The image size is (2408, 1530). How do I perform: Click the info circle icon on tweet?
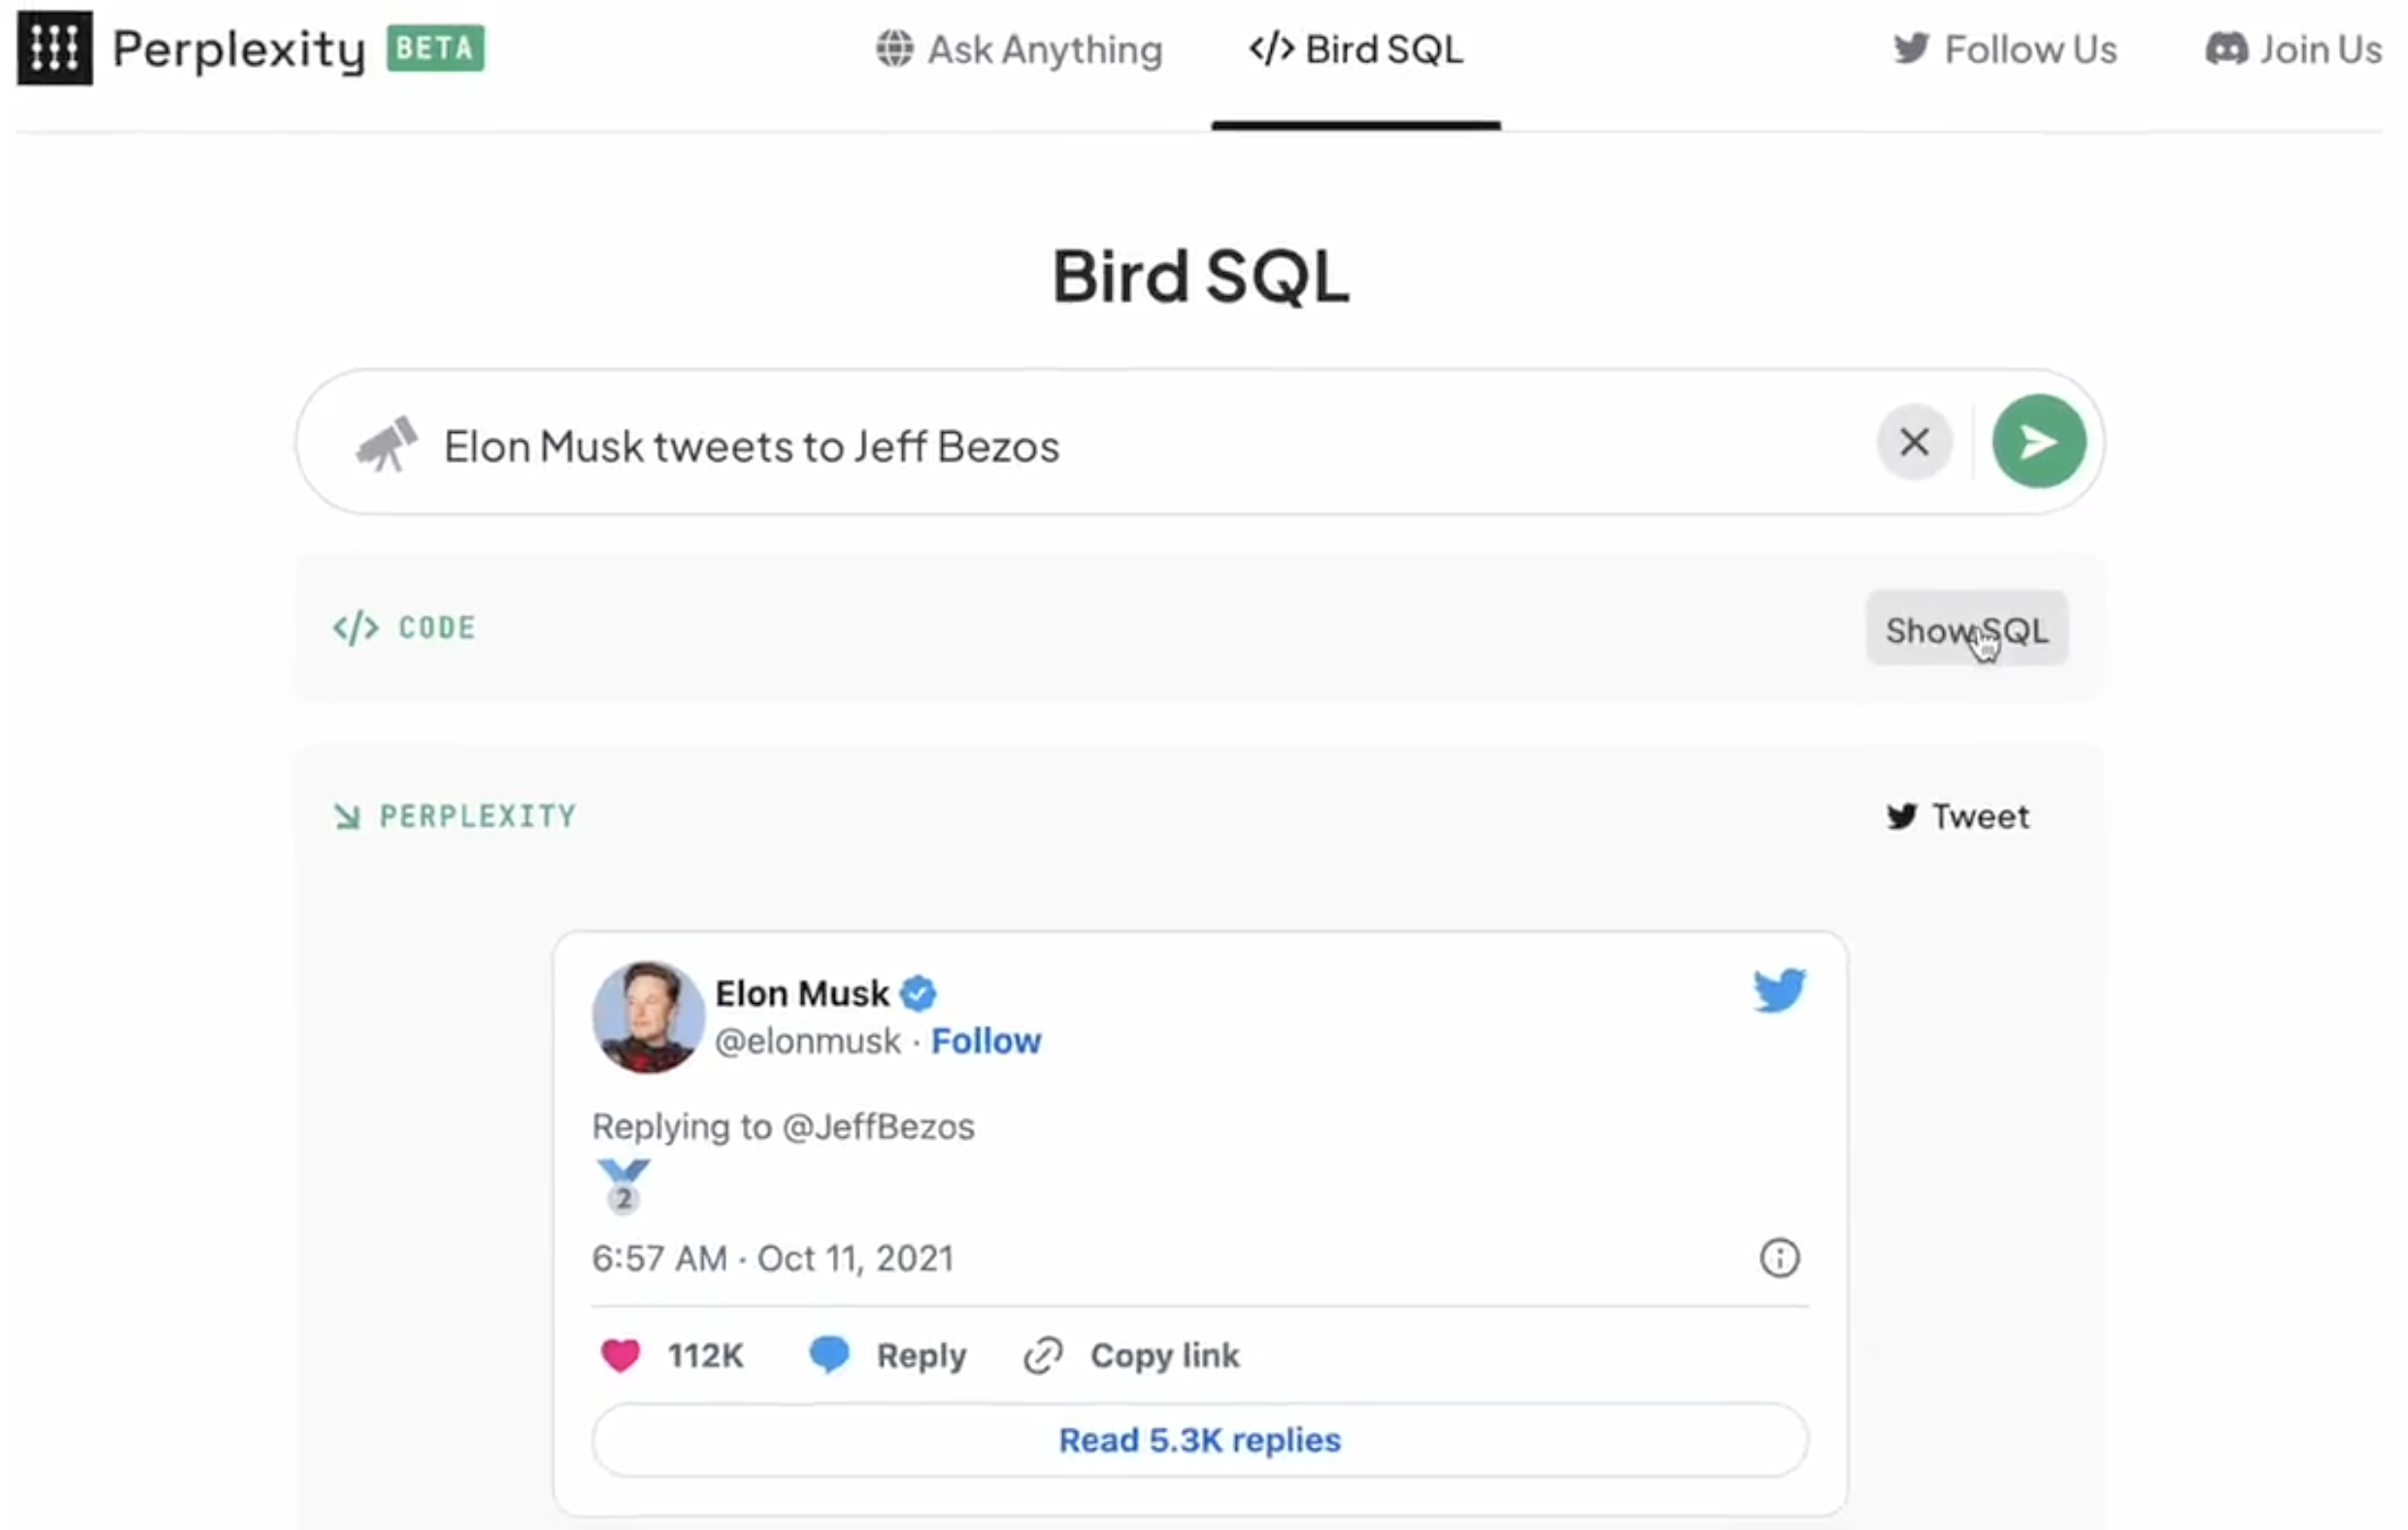(1780, 1256)
